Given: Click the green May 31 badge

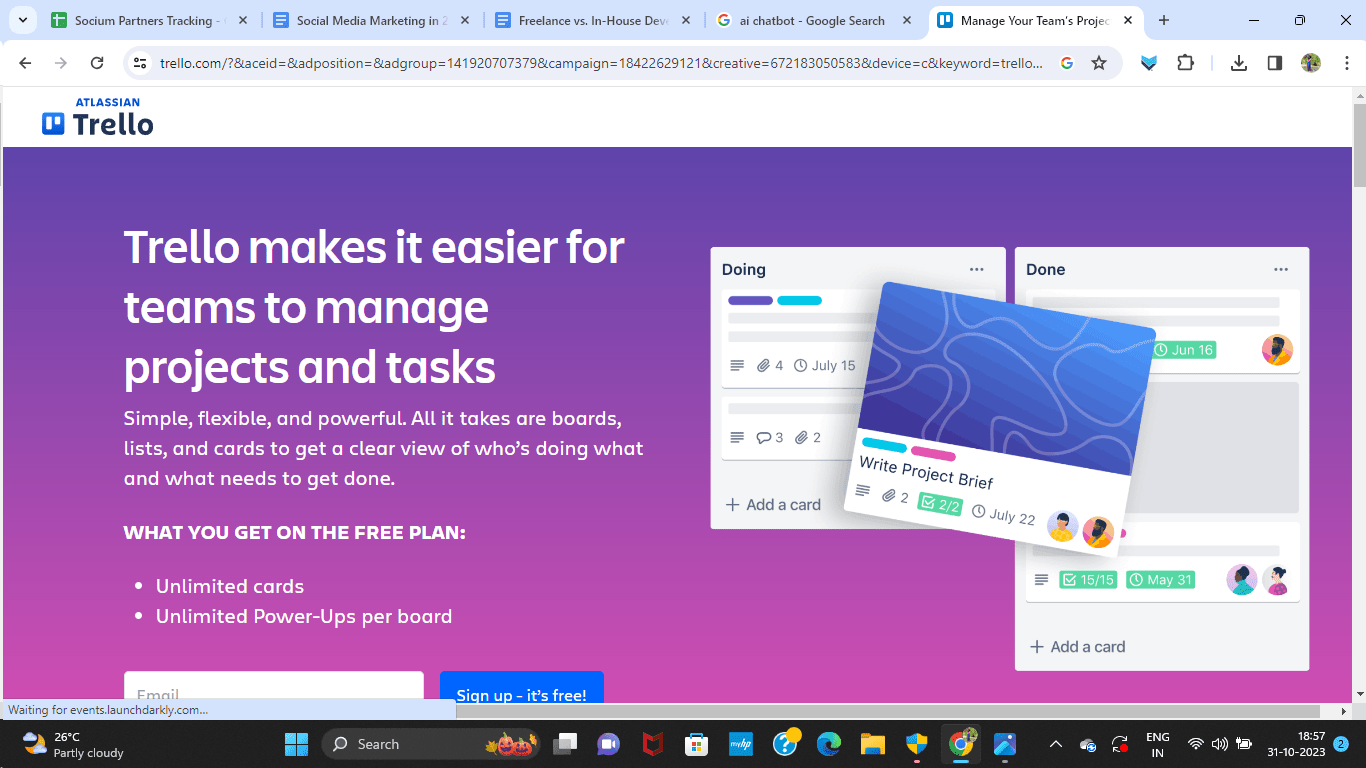Looking at the screenshot, I should [x=1160, y=580].
